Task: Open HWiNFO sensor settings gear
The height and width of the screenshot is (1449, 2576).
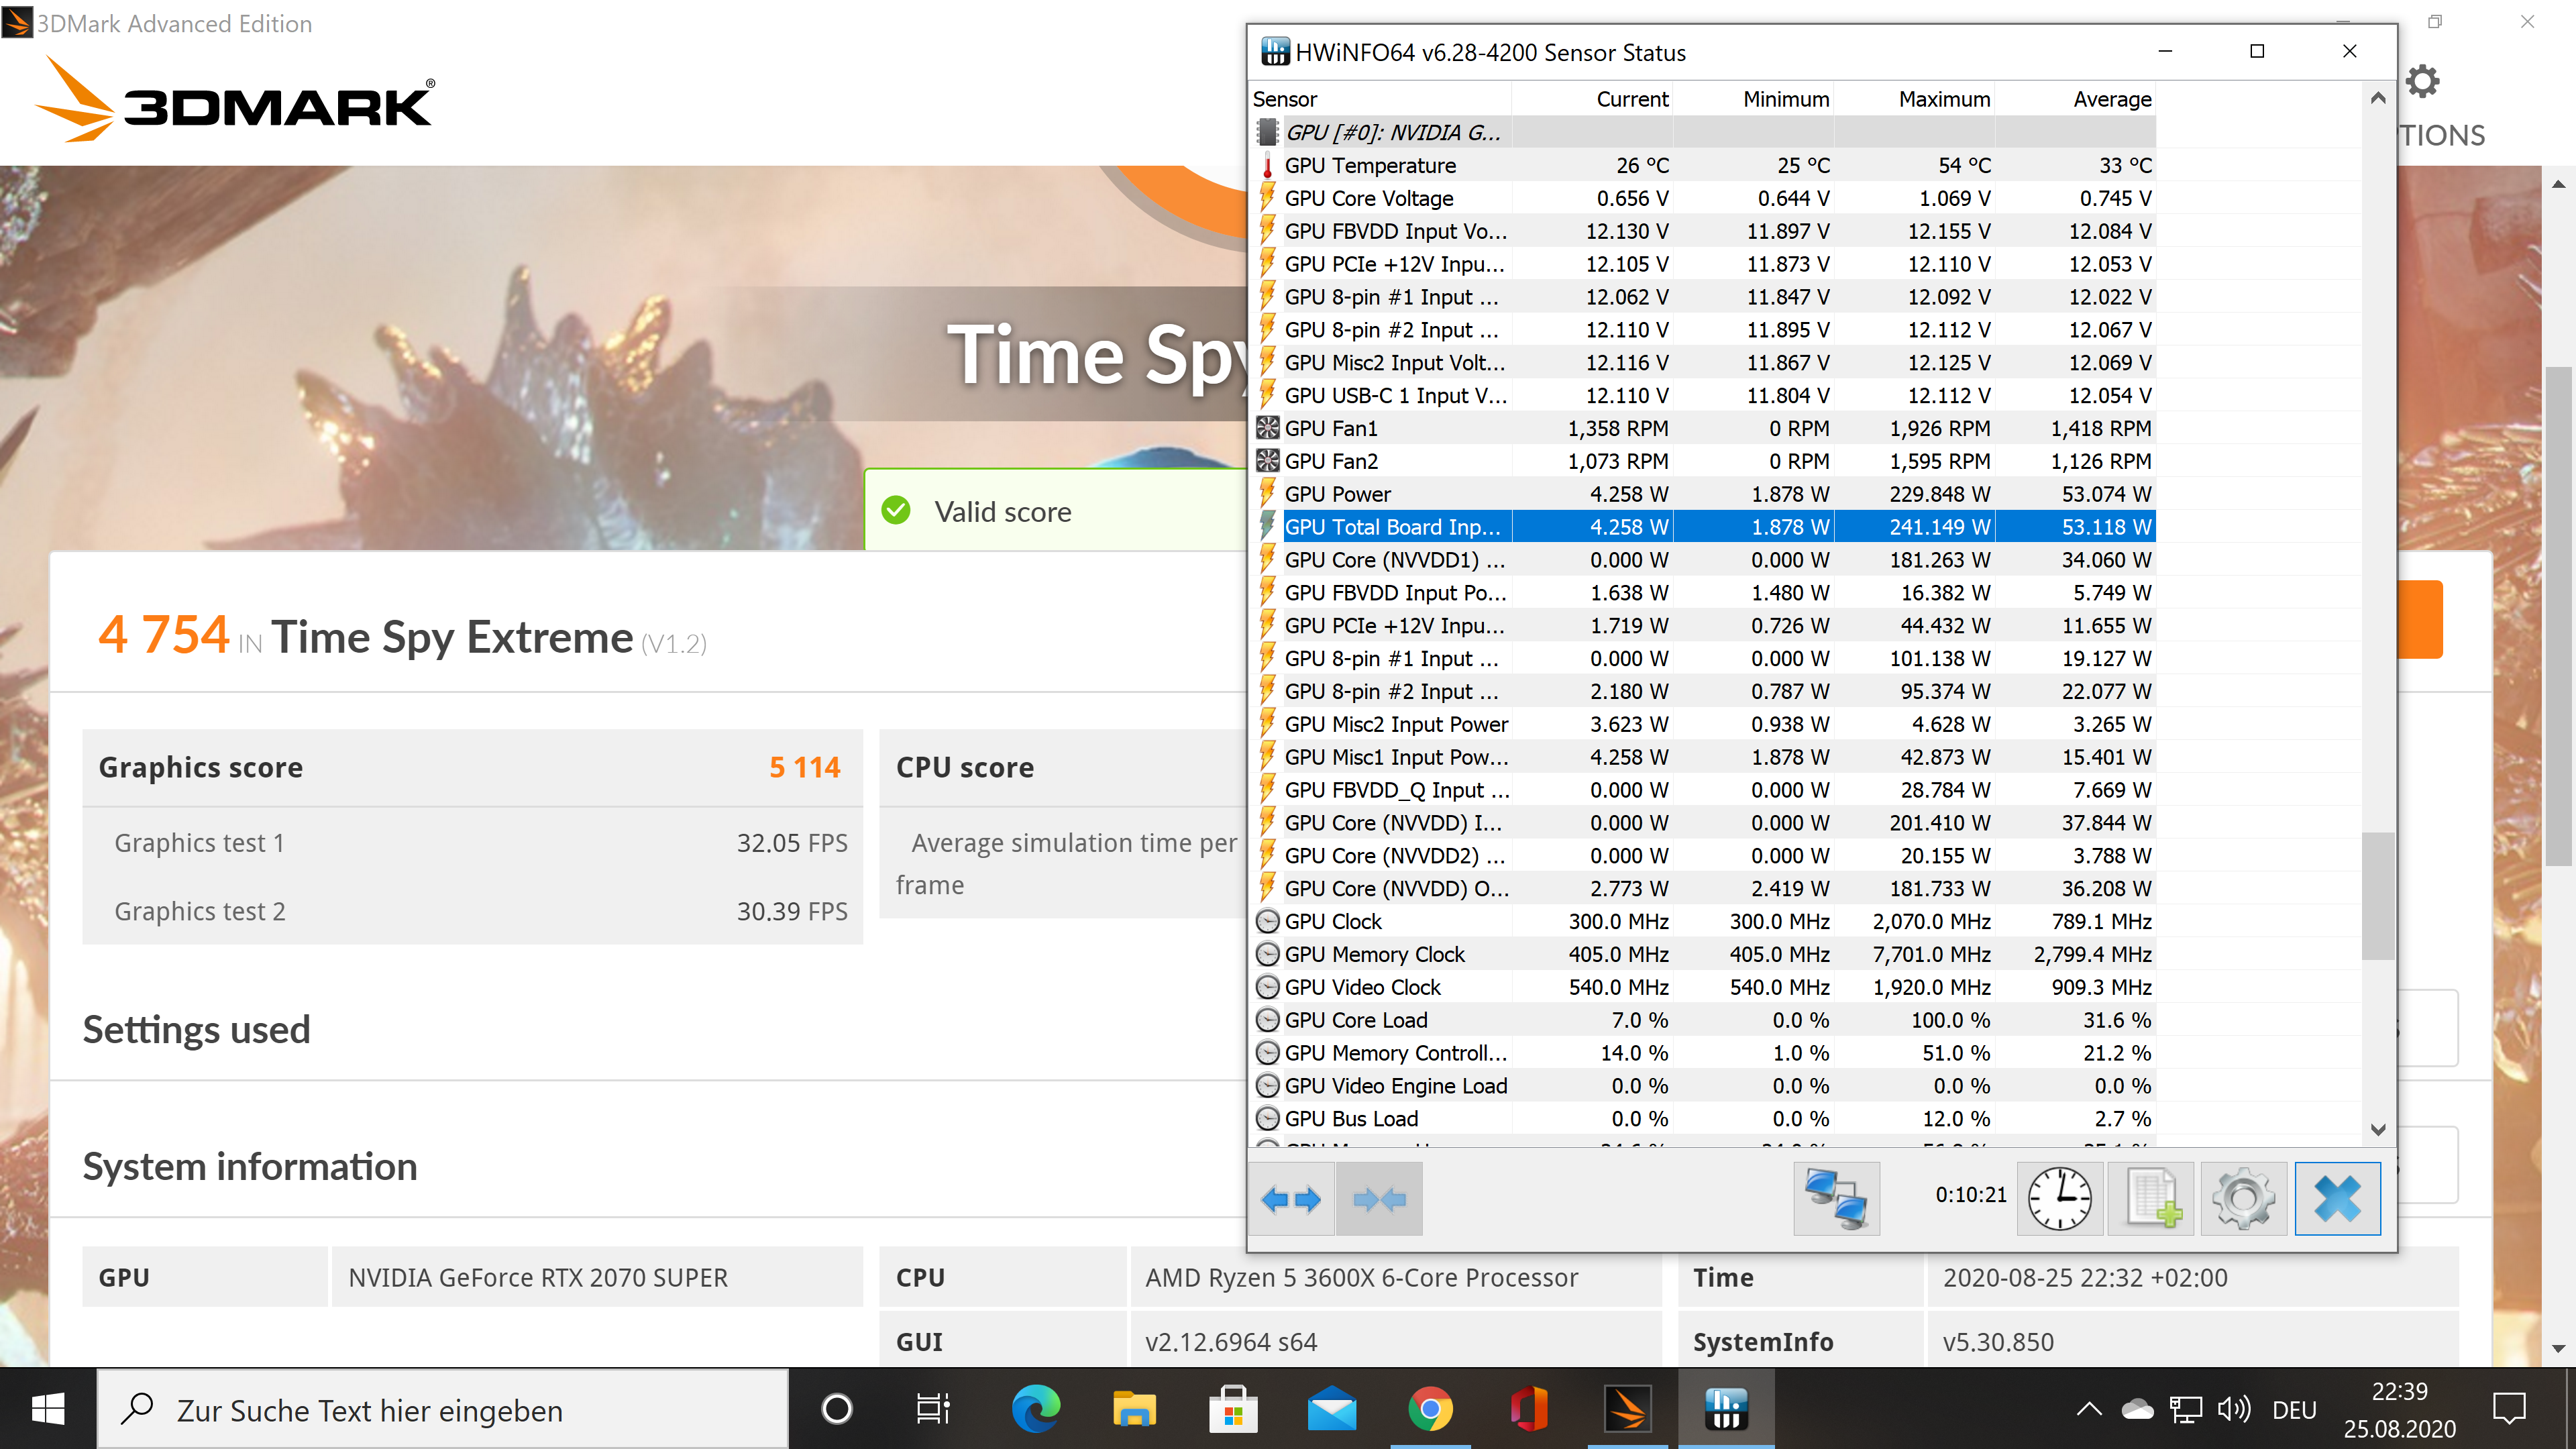Action: tap(2243, 1198)
